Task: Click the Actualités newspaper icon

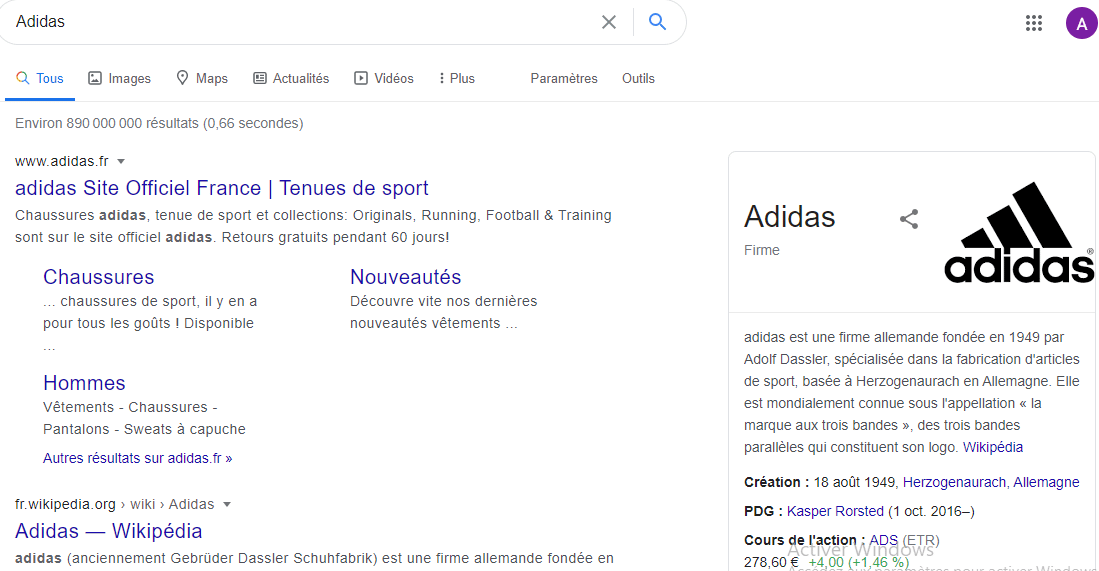Action: pos(259,78)
